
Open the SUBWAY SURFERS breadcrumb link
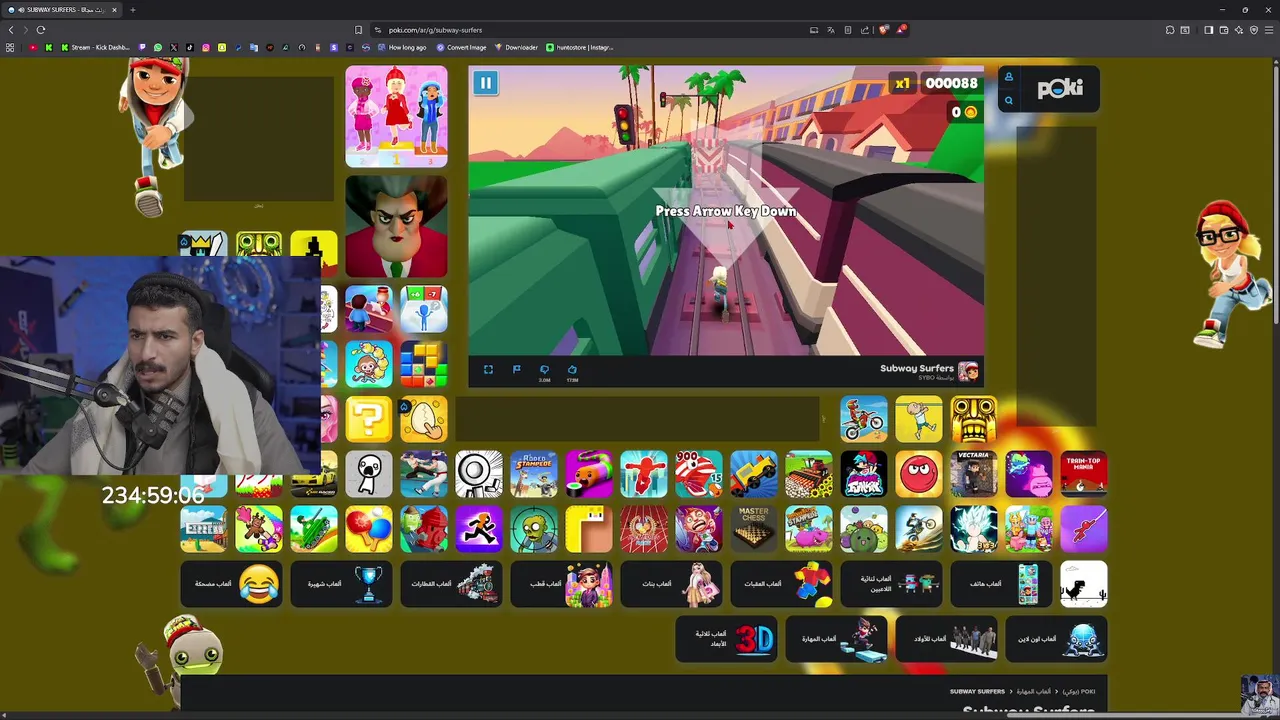[x=977, y=692]
